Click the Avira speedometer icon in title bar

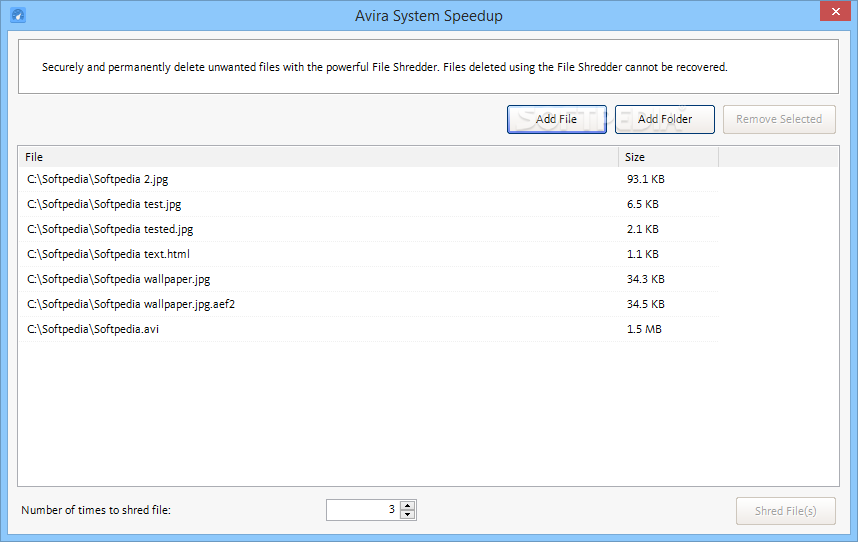pos(18,15)
